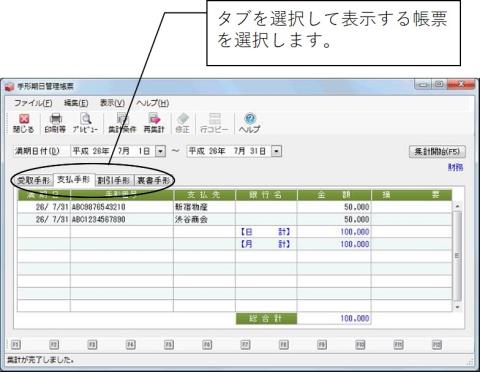
Task: Open the 集計条件 toolbar icon
Action: click(122, 123)
